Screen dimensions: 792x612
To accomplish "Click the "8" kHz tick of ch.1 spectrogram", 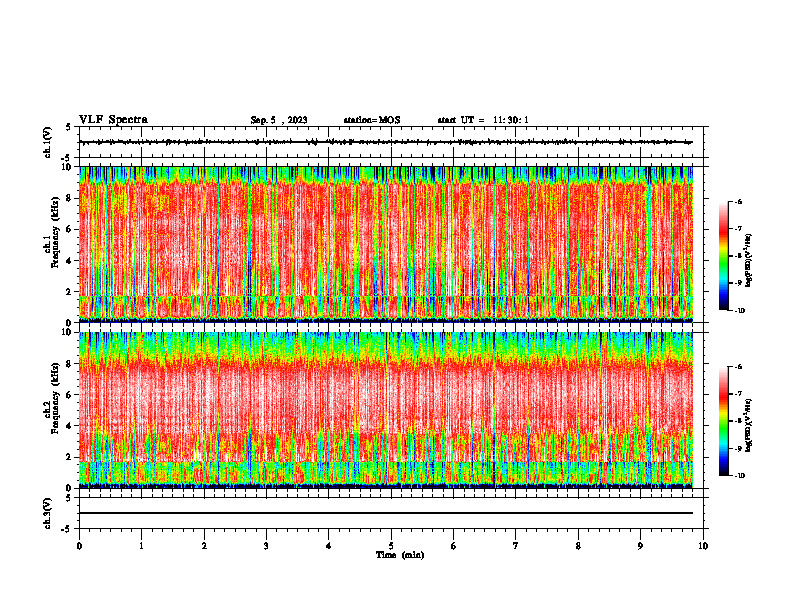I will [70, 198].
